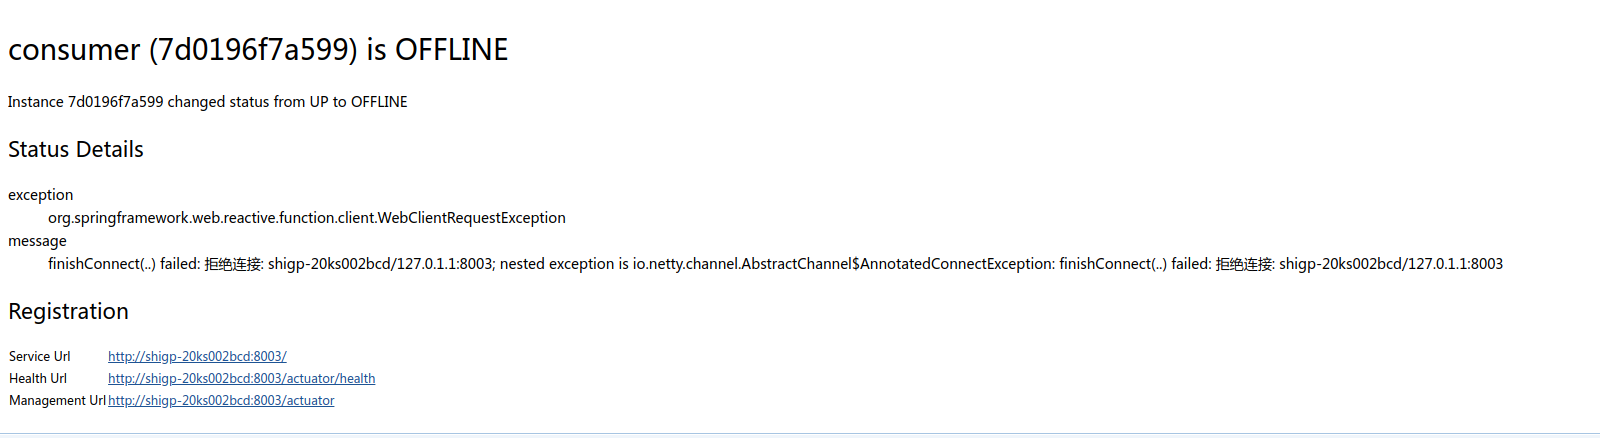Click the consumer is OFFLINE main heading
The image size is (1600, 438).
pos(258,49)
